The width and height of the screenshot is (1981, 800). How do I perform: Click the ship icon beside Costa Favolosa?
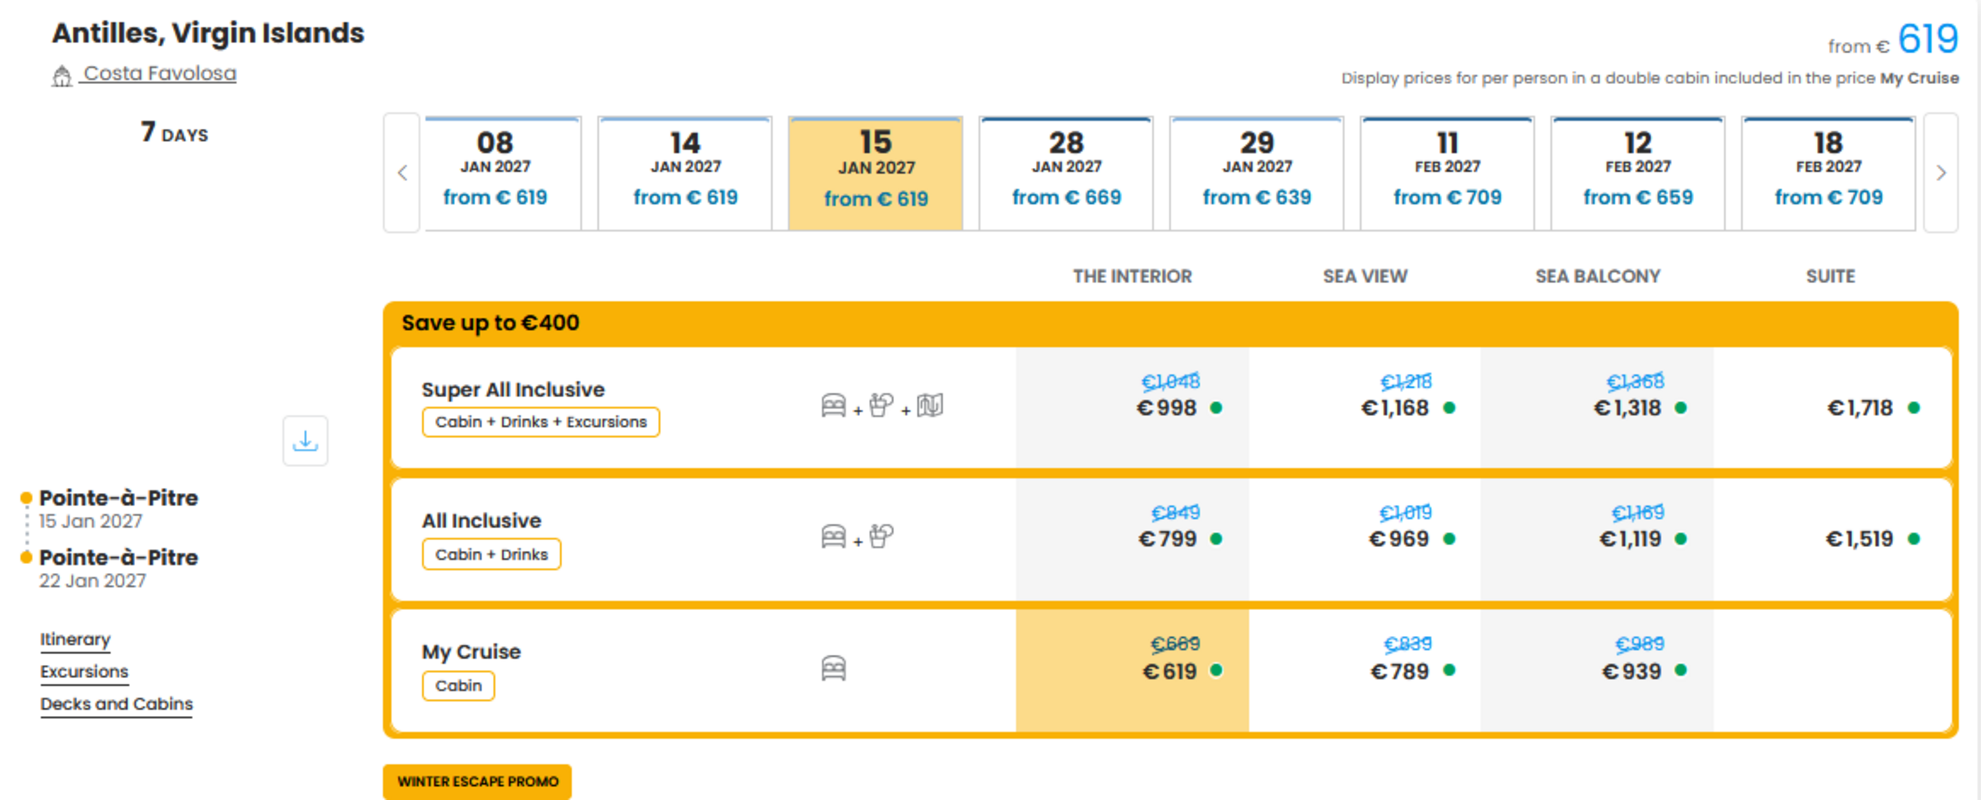(62, 76)
